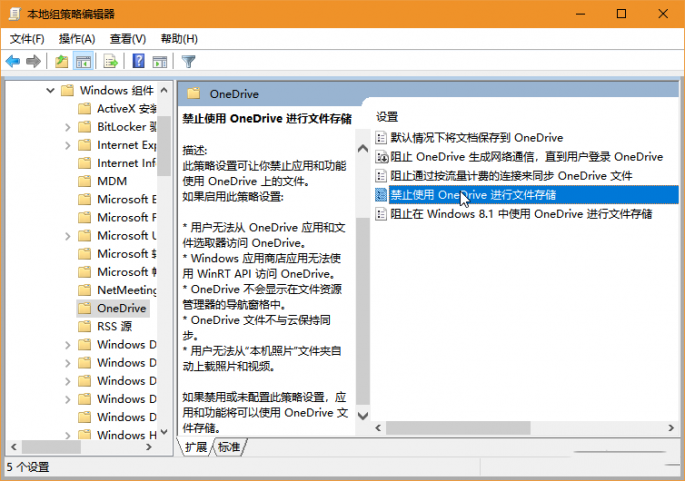Viewport: 685px width, 481px height.
Task: Click the Forward arrow in the toolbar
Action: (33, 62)
